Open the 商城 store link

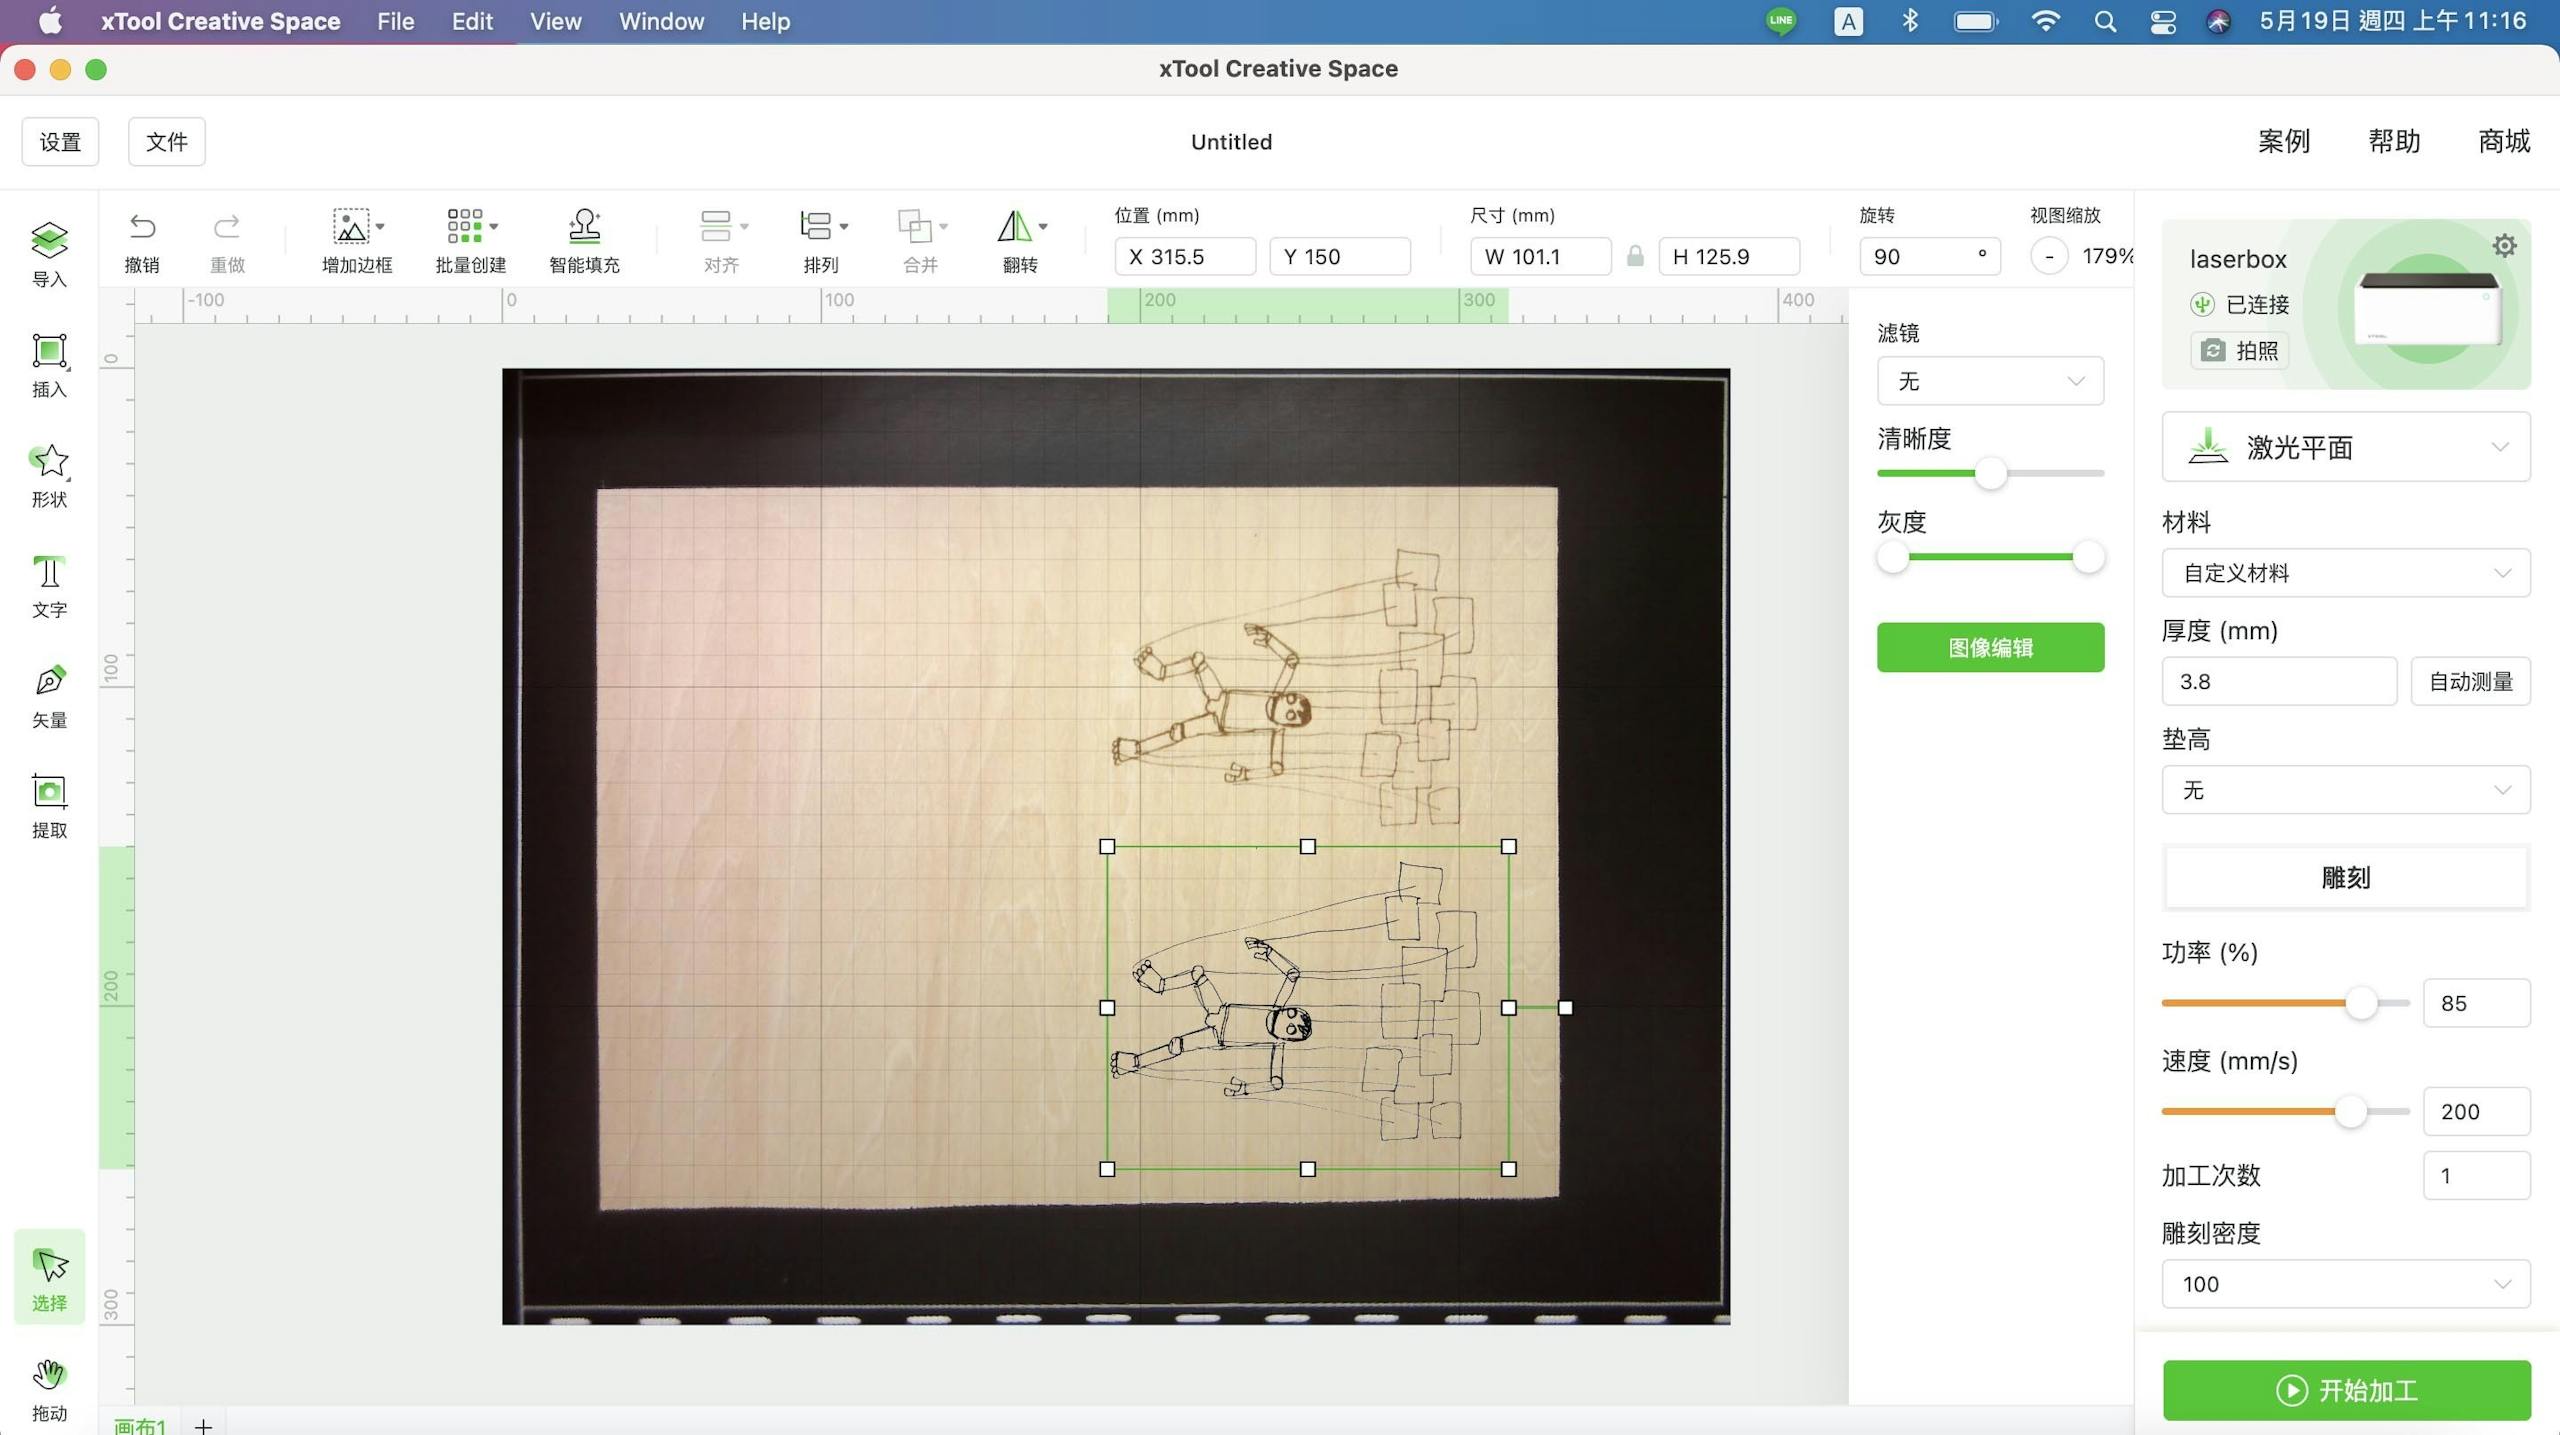(2504, 141)
